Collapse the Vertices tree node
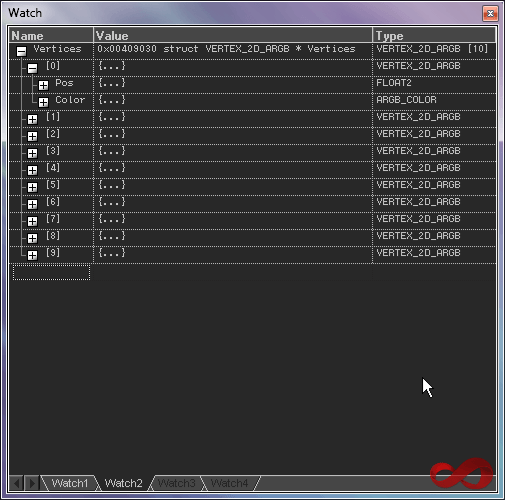 (21, 51)
